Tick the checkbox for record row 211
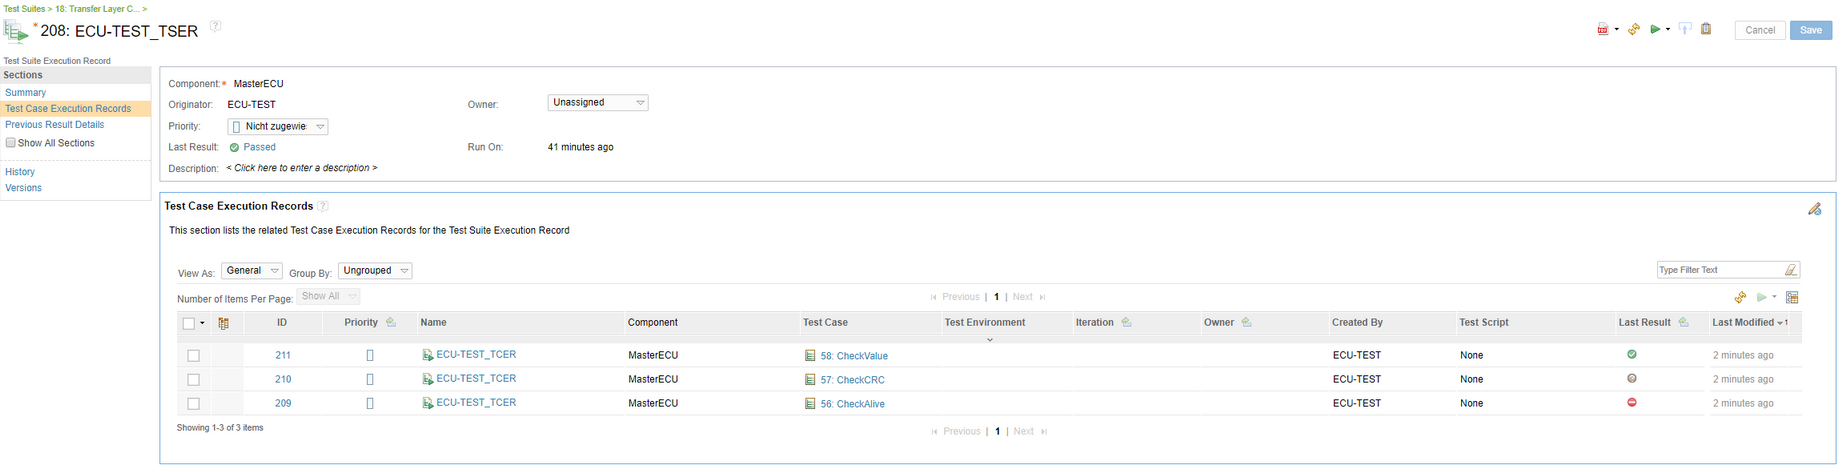Screen dimensions: 1848x472 (x=193, y=356)
